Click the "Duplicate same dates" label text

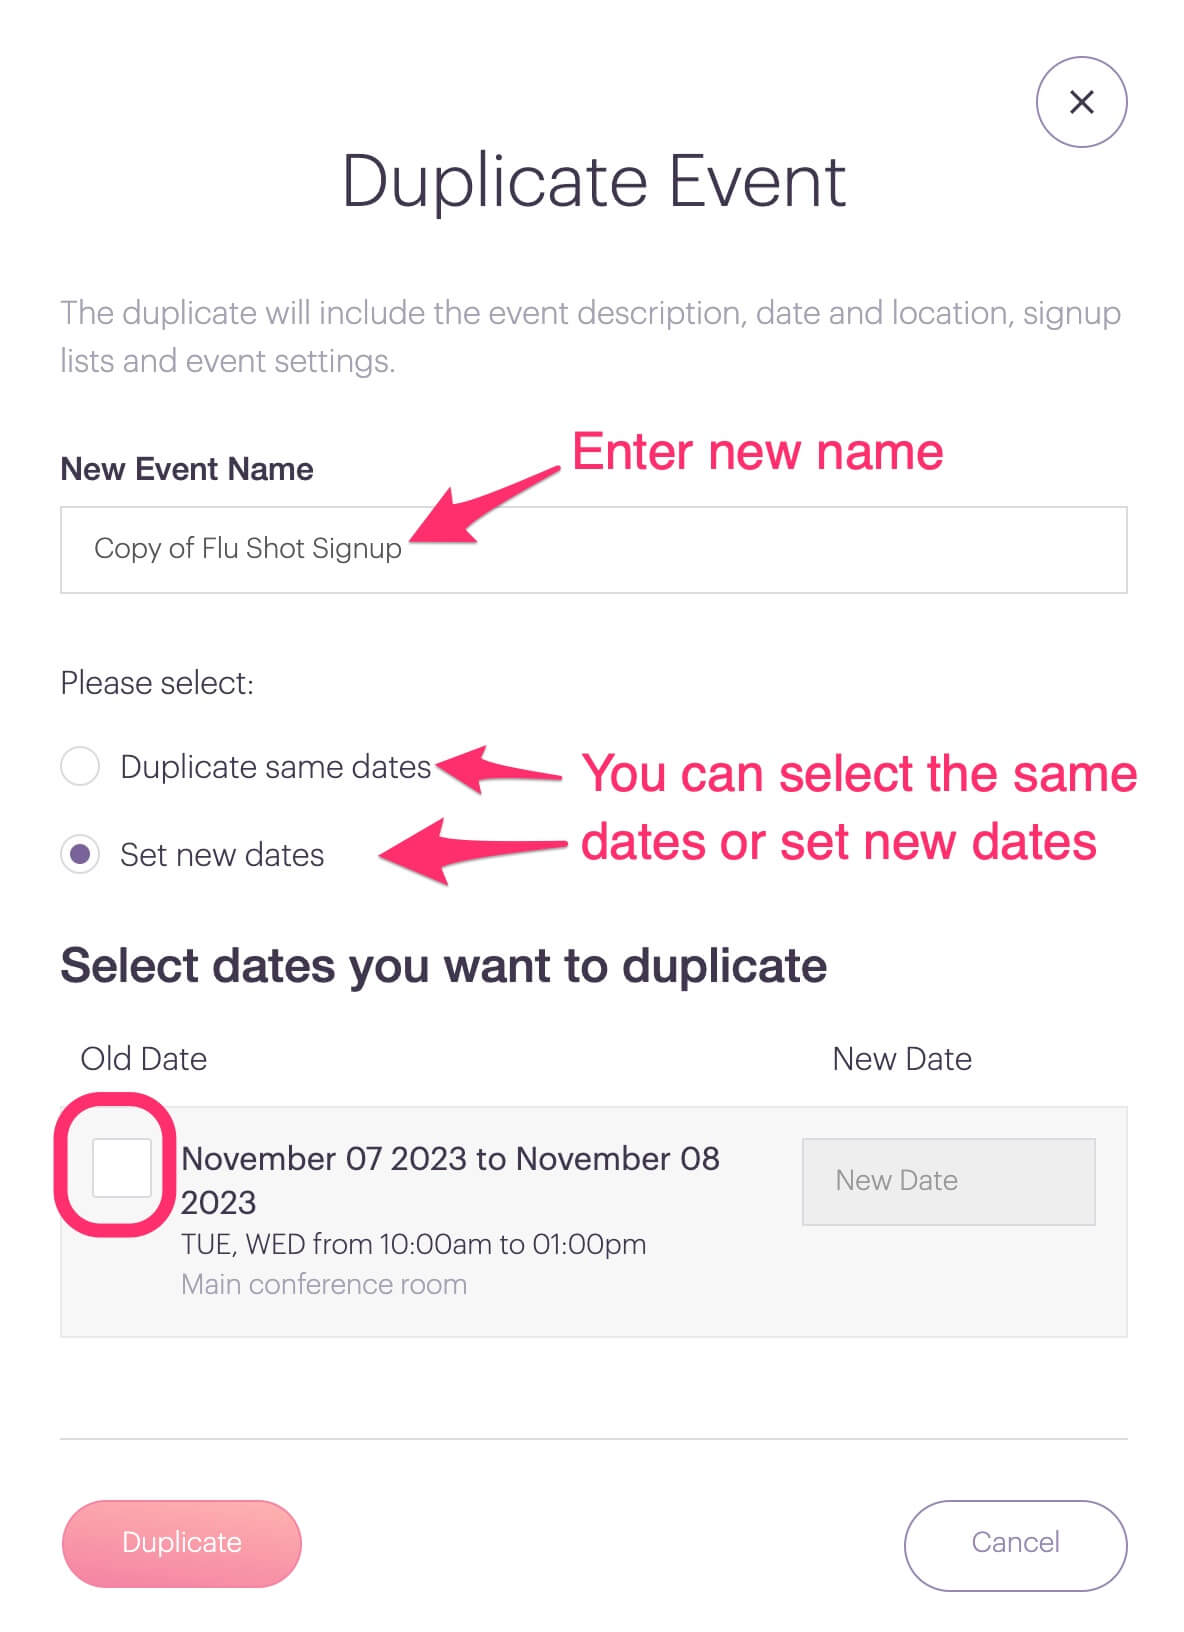click(275, 767)
